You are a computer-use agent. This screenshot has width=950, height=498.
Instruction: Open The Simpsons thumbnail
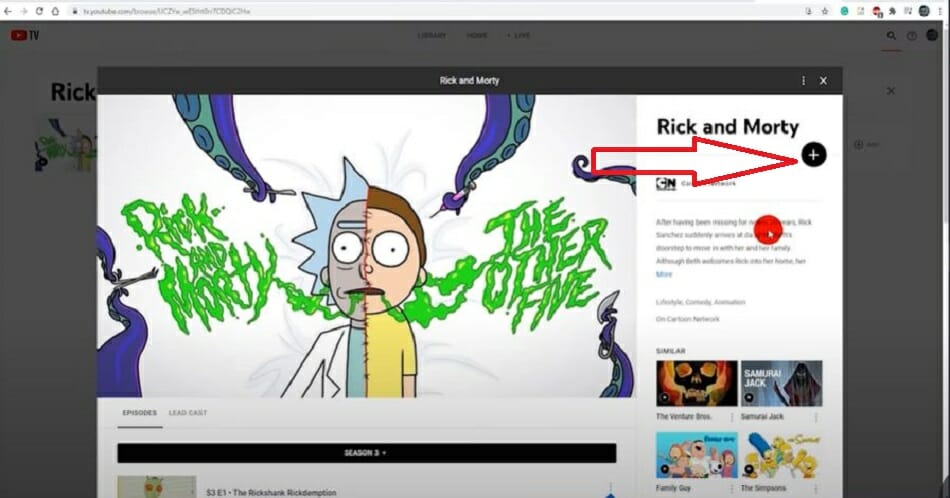pyautogui.click(x=782, y=455)
